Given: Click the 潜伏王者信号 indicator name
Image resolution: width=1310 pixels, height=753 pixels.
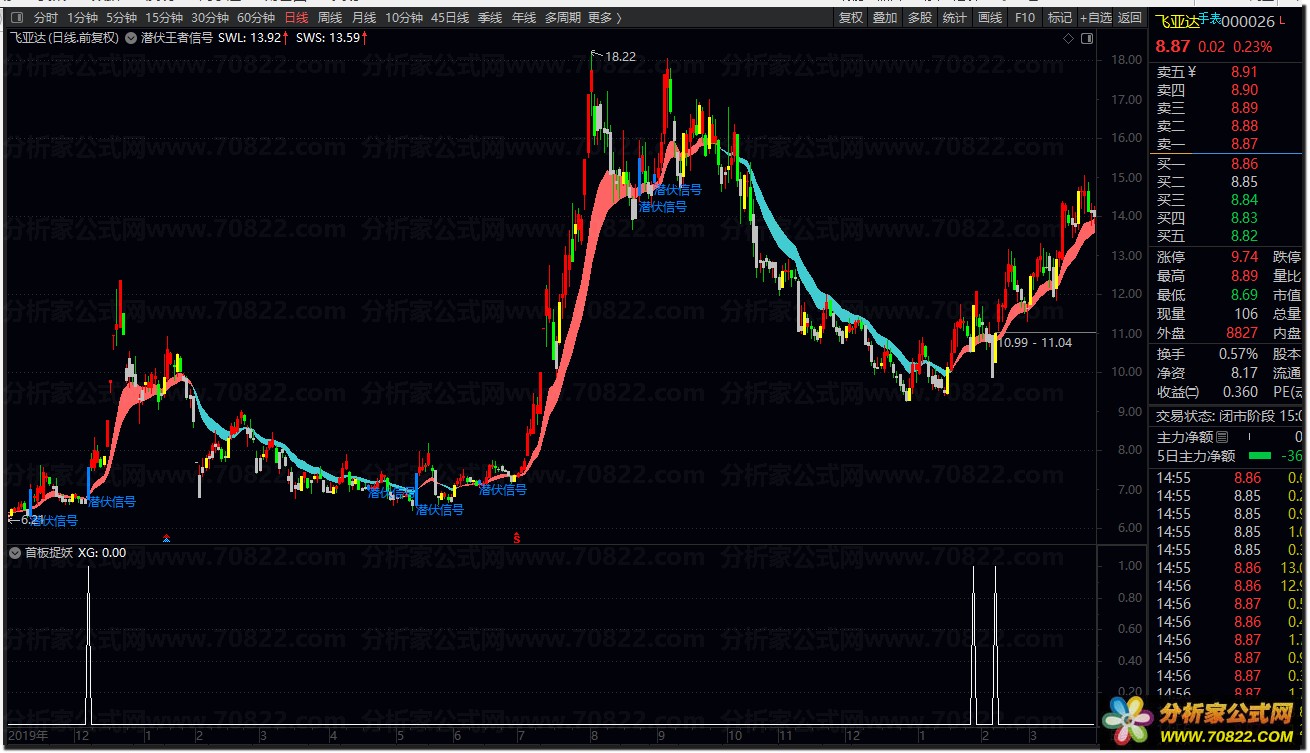Looking at the screenshot, I should click(x=177, y=38).
